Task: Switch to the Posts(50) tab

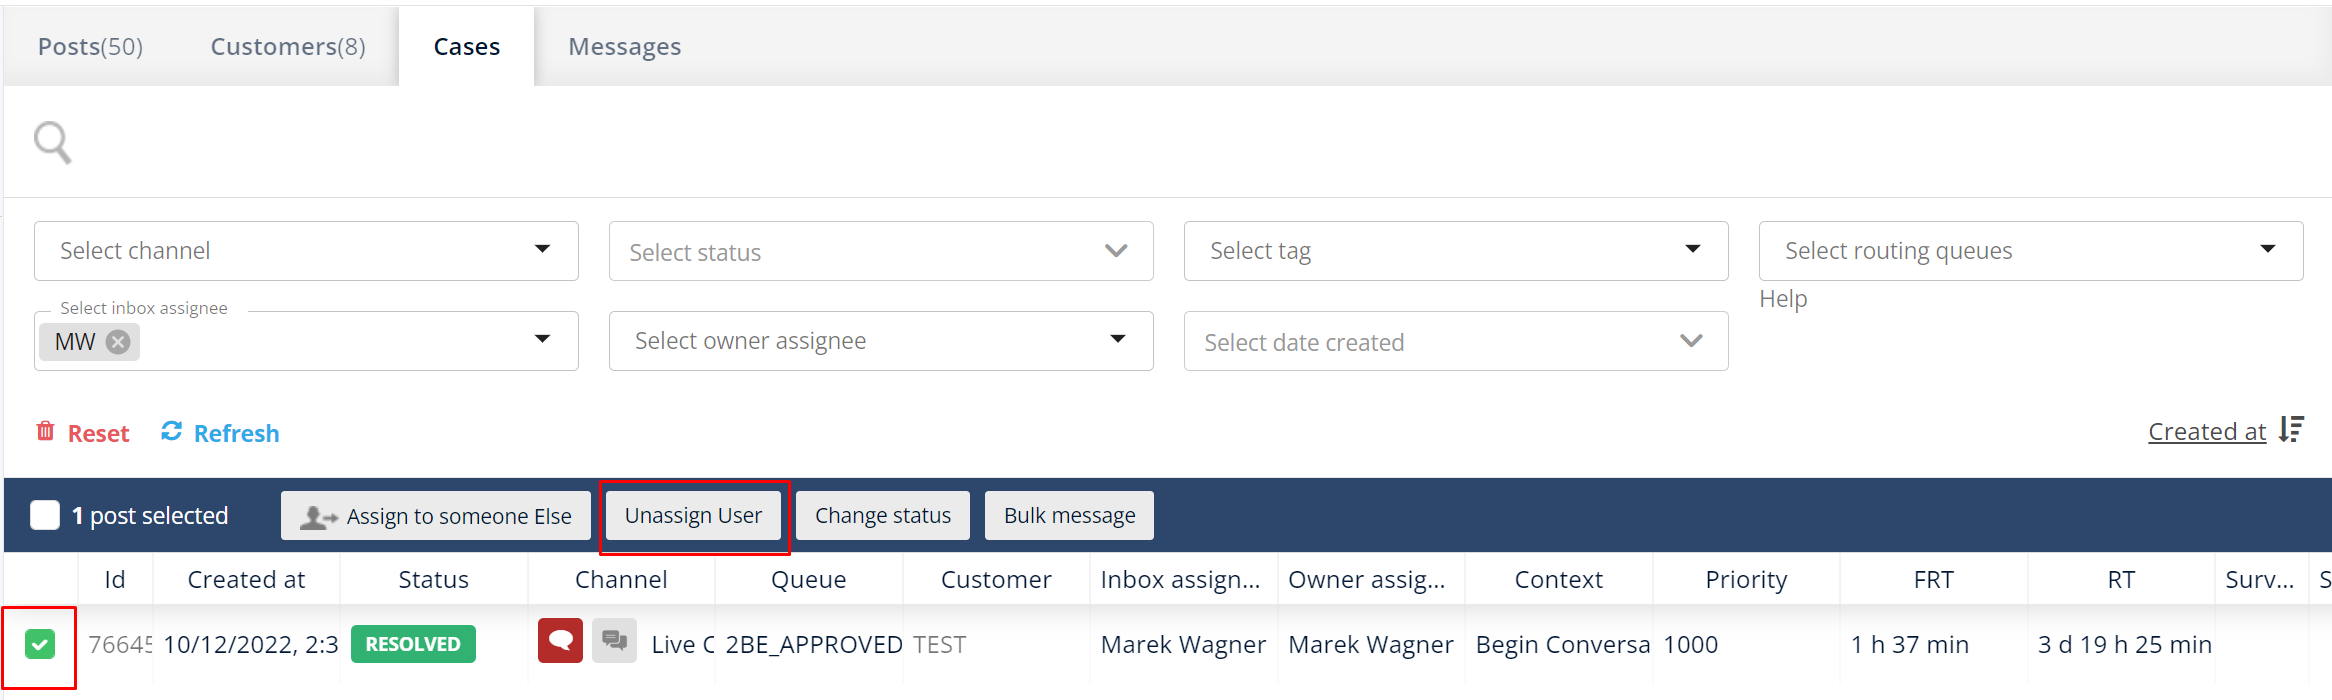Action: point(90,47)
